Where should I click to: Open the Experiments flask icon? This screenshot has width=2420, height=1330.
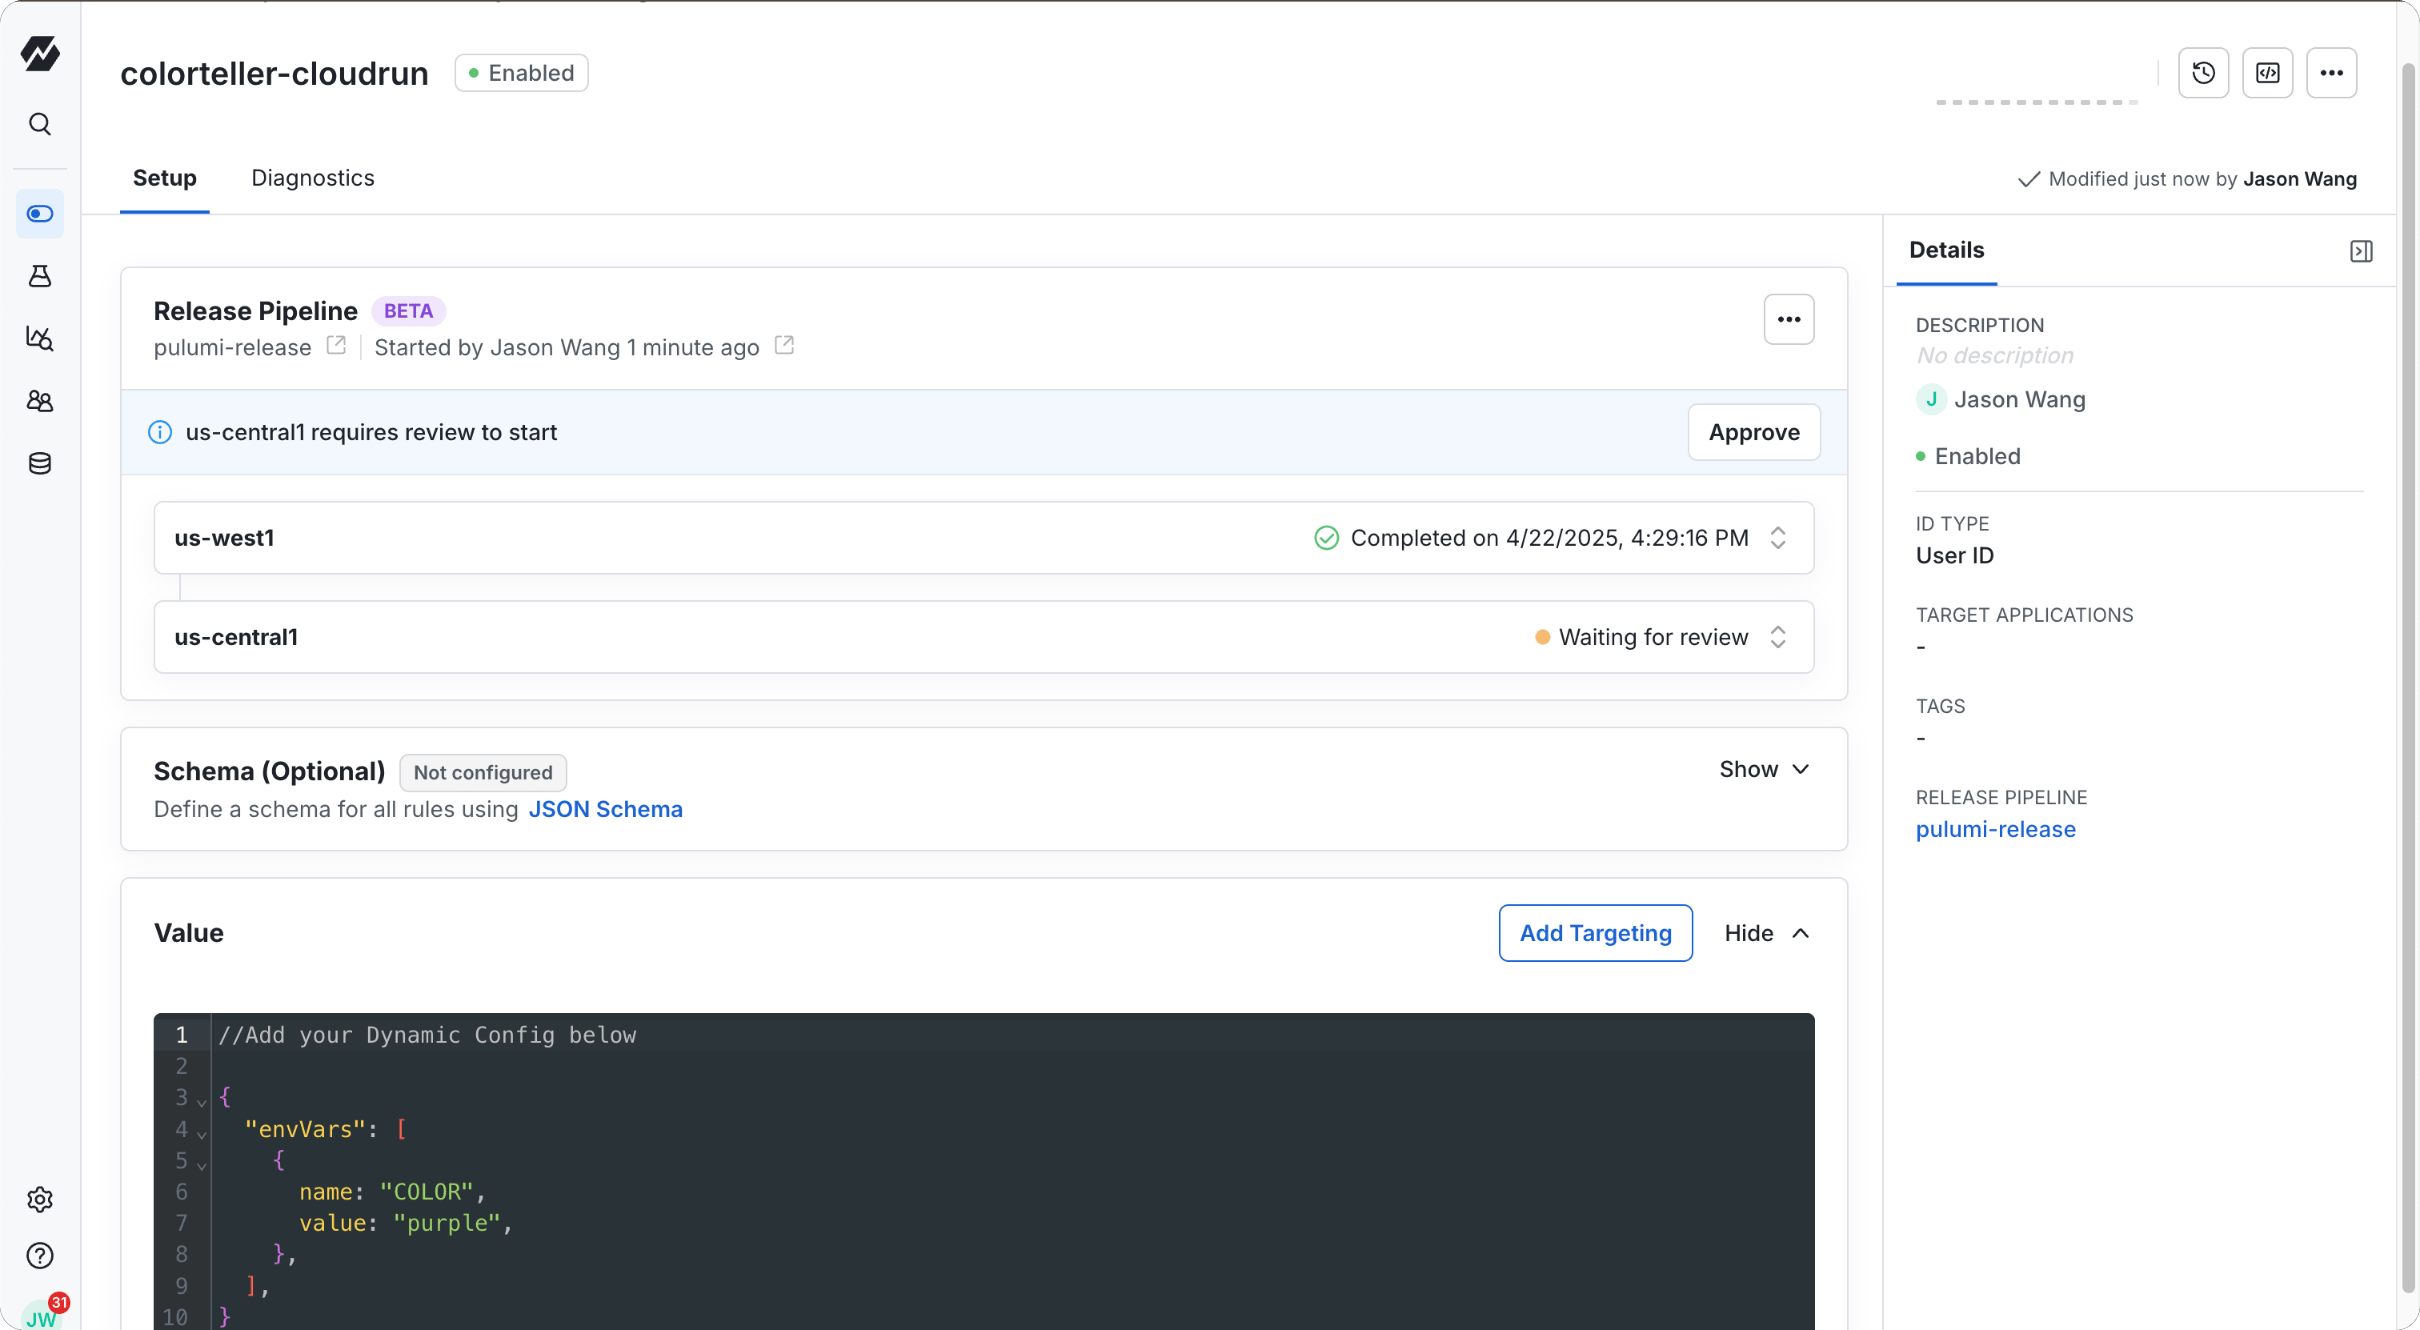(40, 276)
